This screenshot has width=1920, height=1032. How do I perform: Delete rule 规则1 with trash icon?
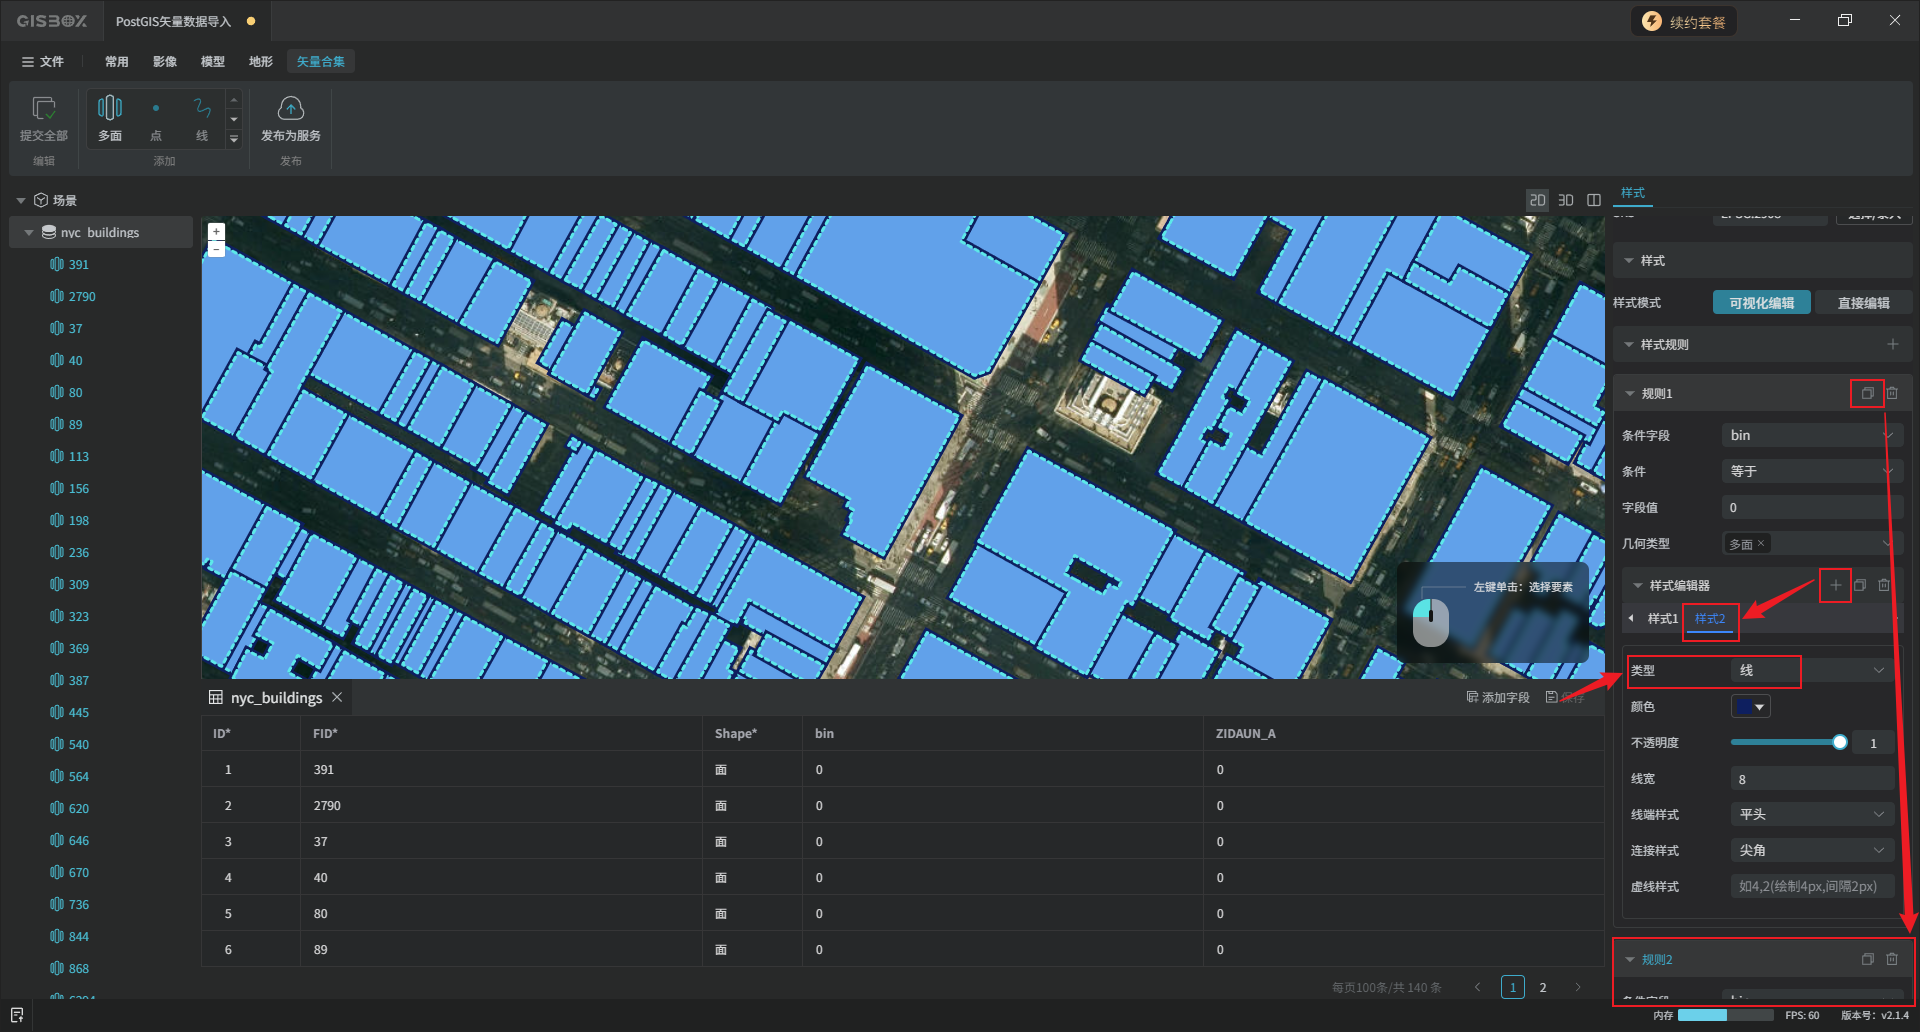point(1892,393)
